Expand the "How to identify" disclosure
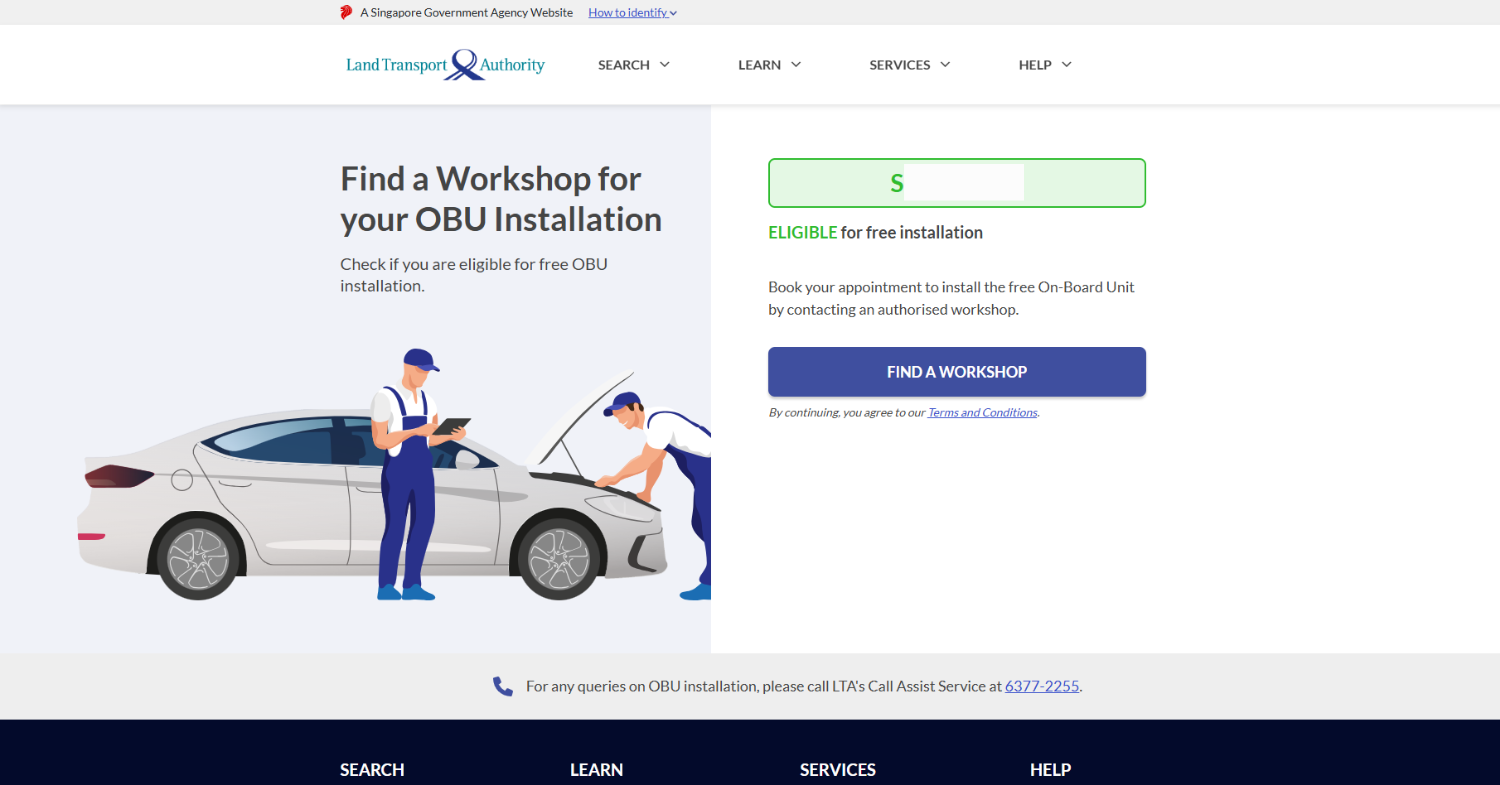Viewport: 1500px width, 785px height. tap(631, 12)
